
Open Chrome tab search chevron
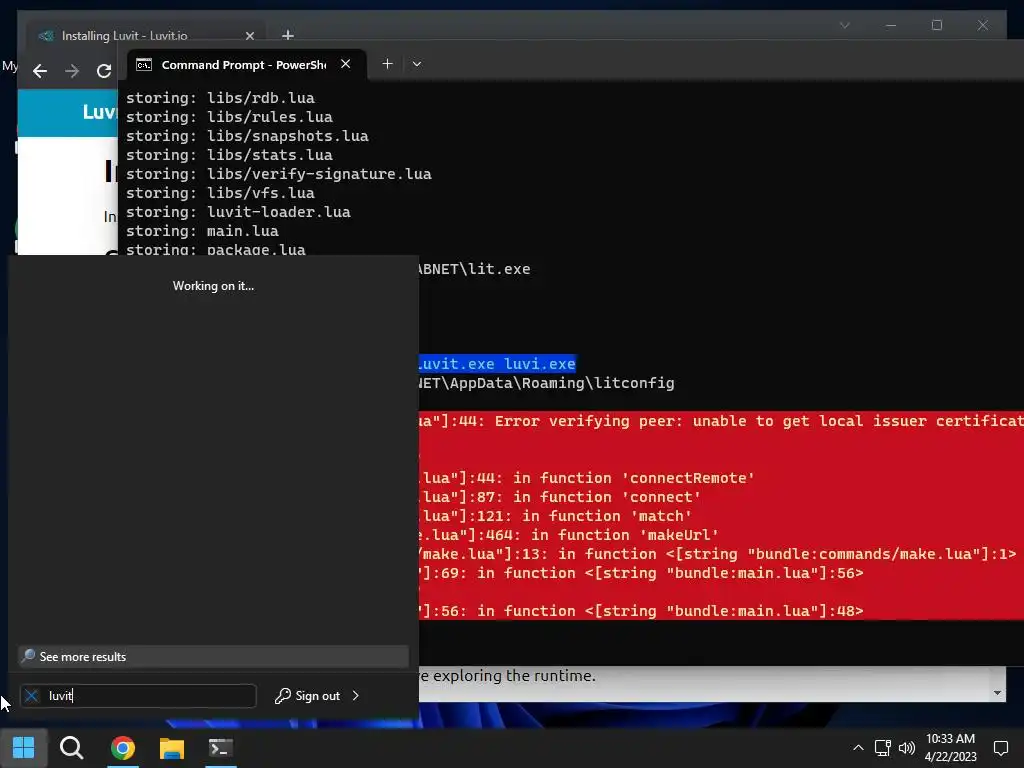pos(844,25)
